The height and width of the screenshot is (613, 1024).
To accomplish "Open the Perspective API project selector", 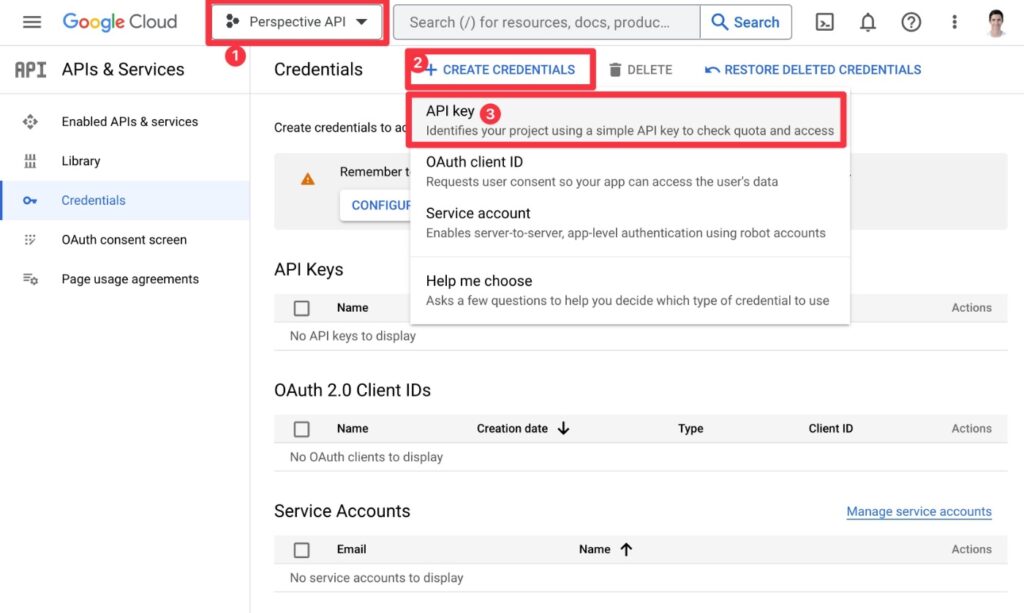I will [296, 22].
